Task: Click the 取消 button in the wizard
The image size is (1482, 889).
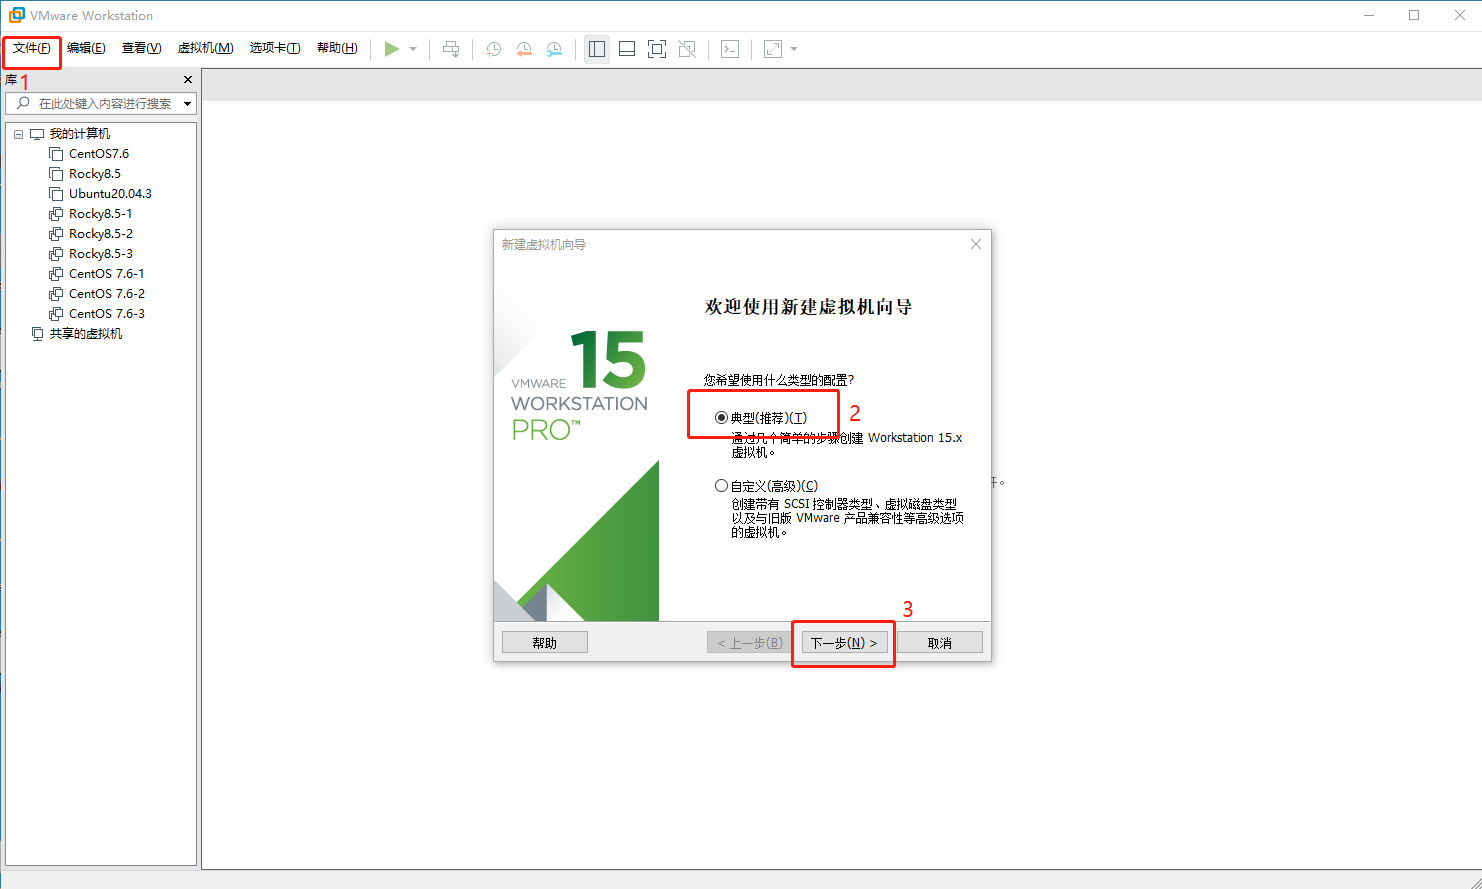Action: point(940,643)
